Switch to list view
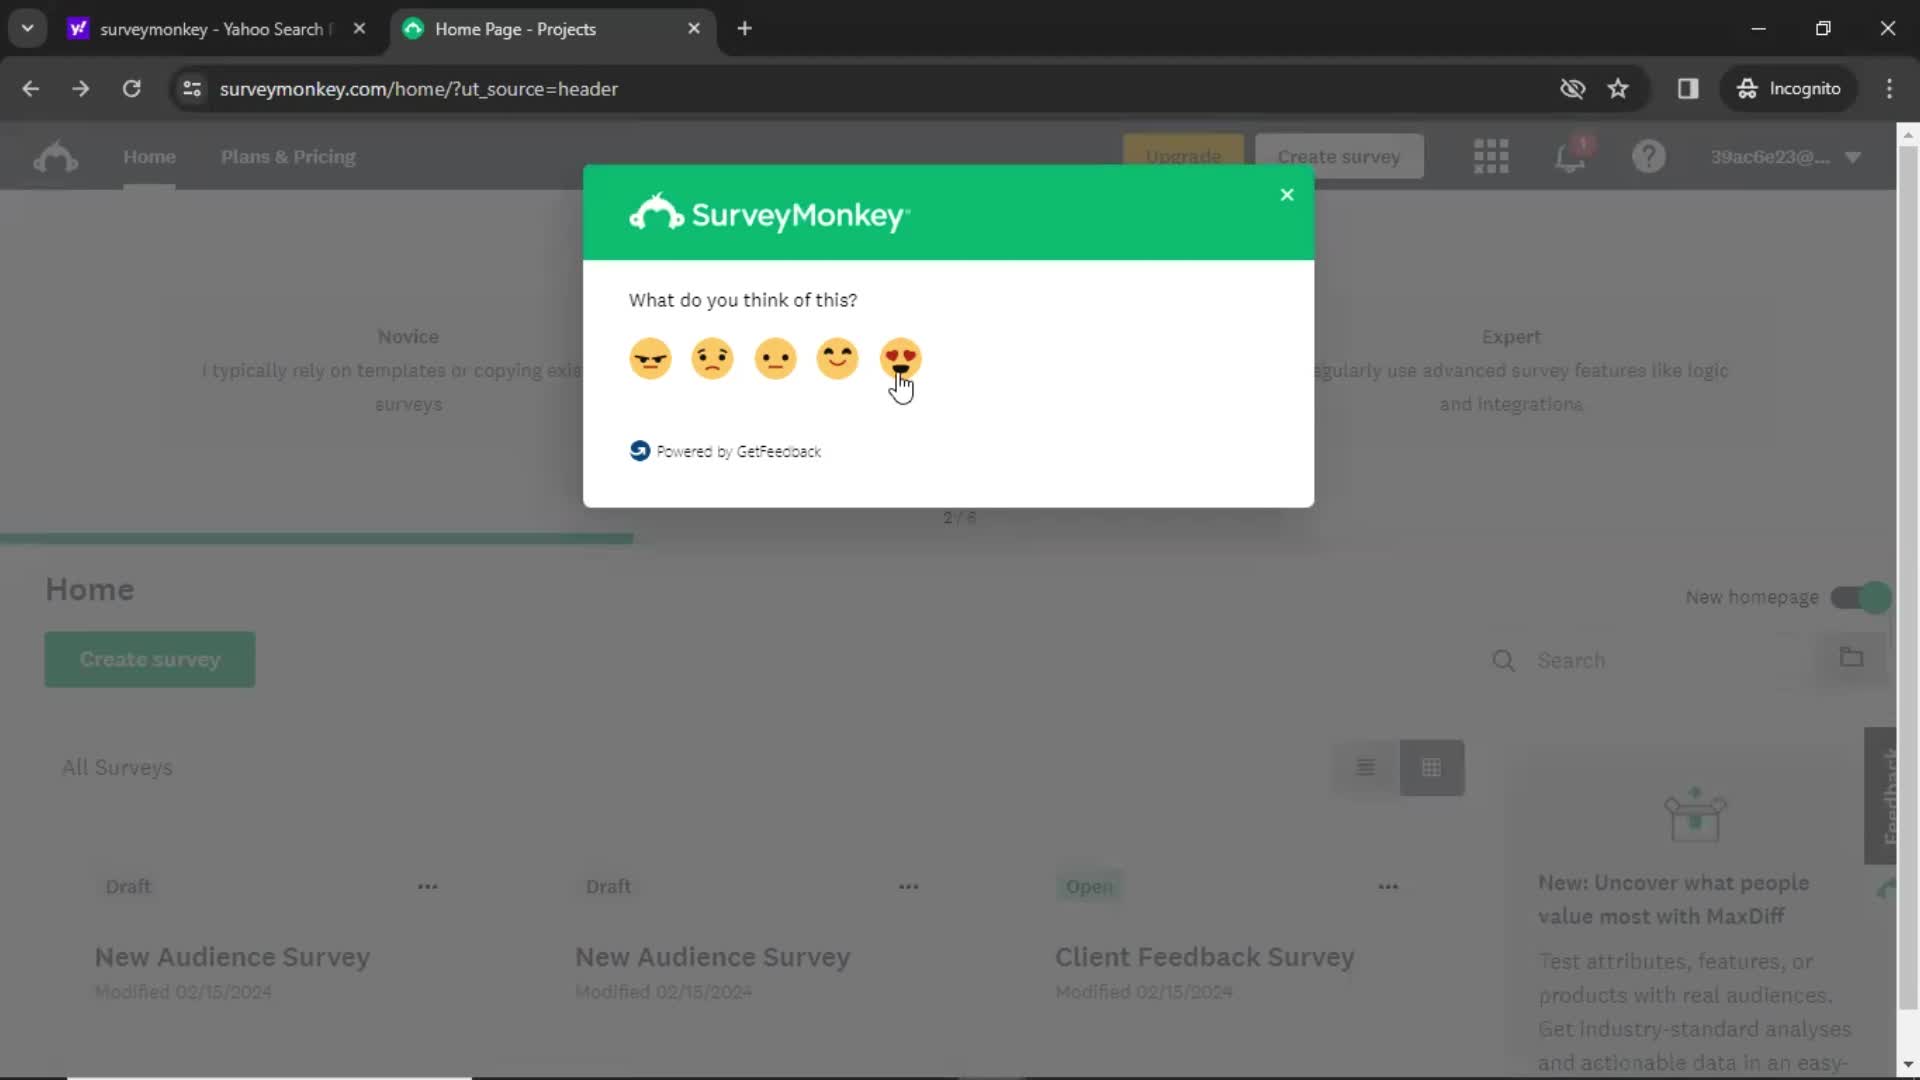The height and width of the screenshot is (1080, 1920). 1365,768
